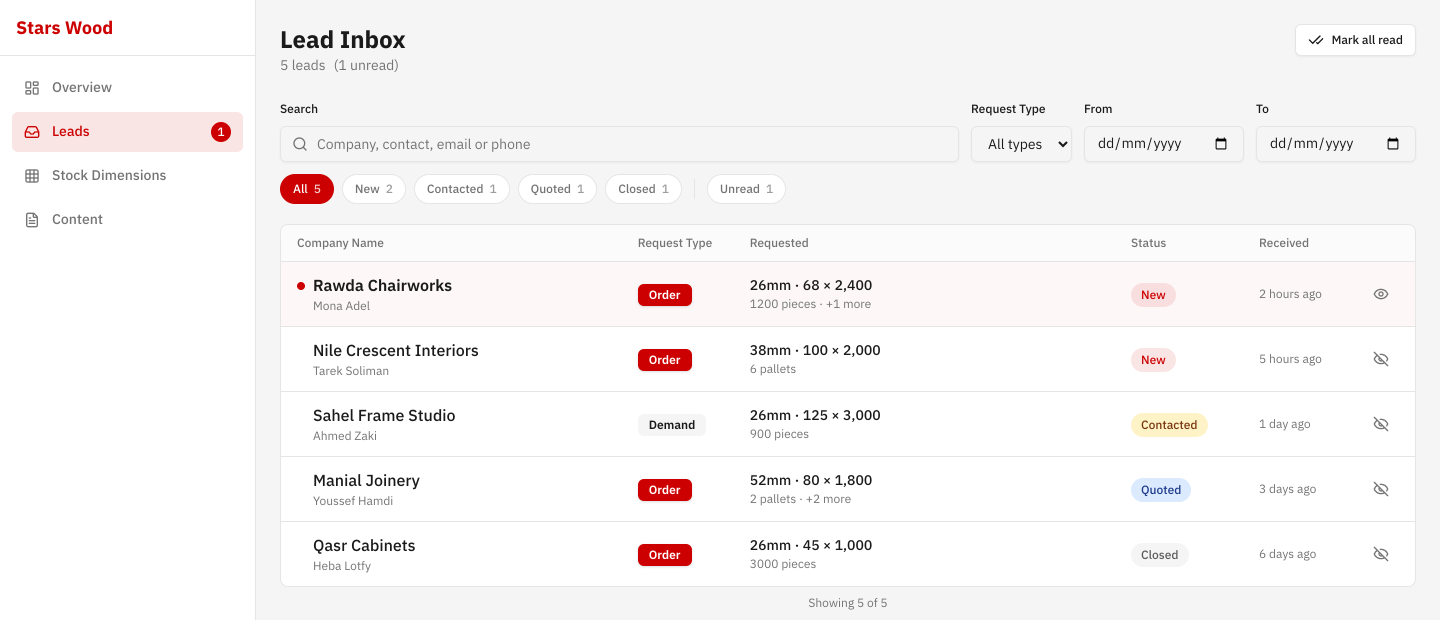Click the Quoted status badge

click(1161, 490)
